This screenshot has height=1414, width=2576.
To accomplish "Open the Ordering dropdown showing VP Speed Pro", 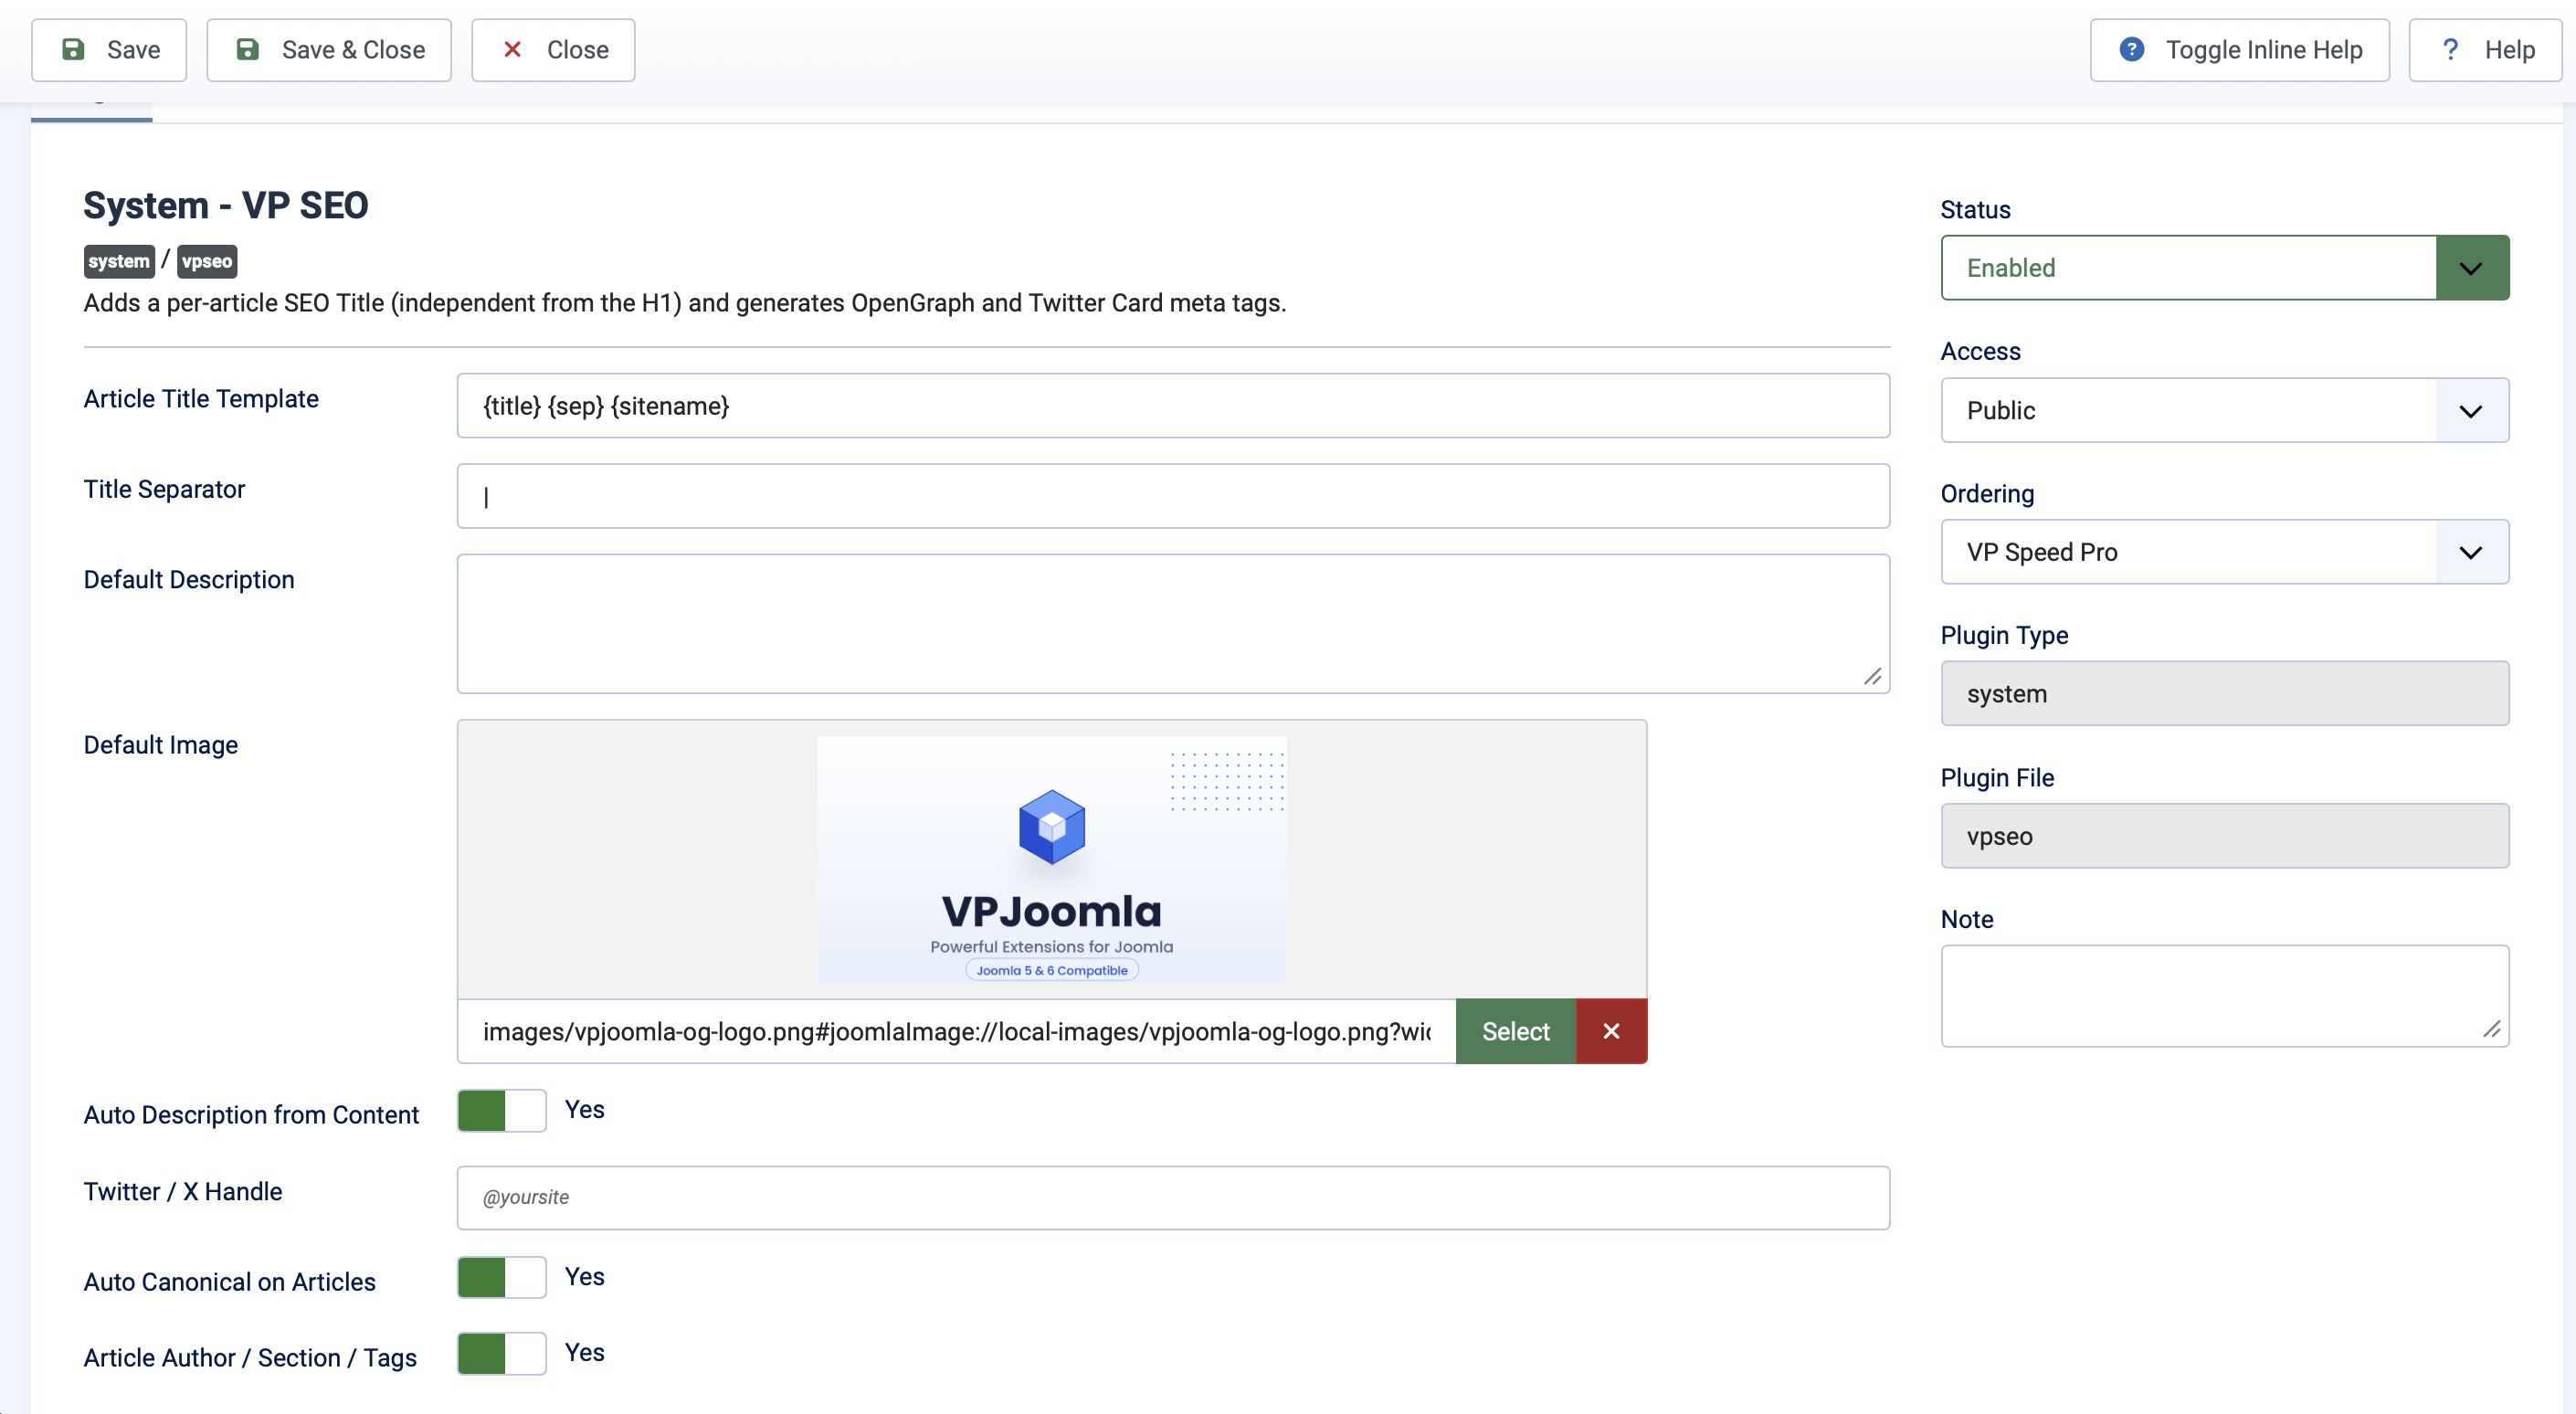I will (2225, 552).
